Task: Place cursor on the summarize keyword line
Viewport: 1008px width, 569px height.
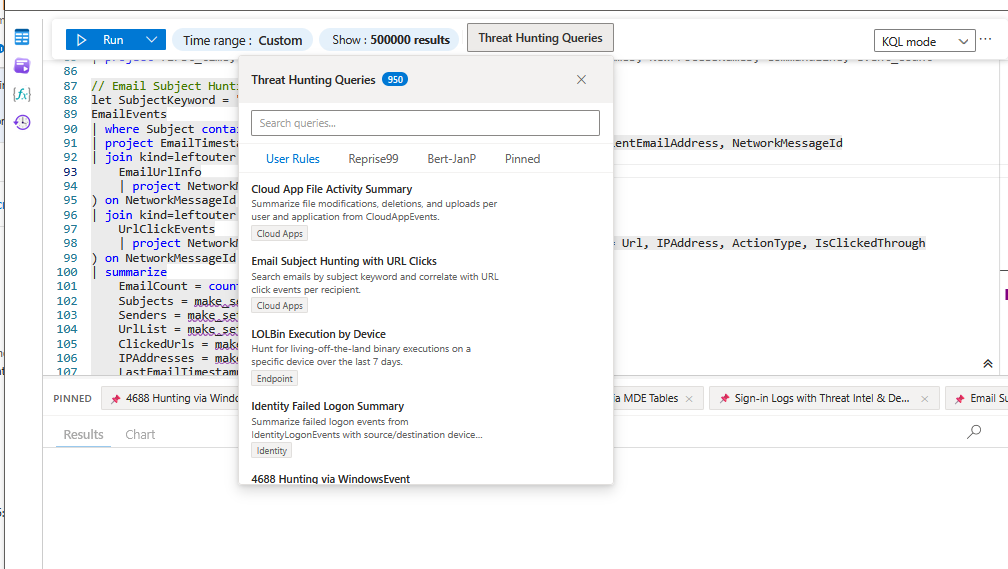Action: click(136, 272)
